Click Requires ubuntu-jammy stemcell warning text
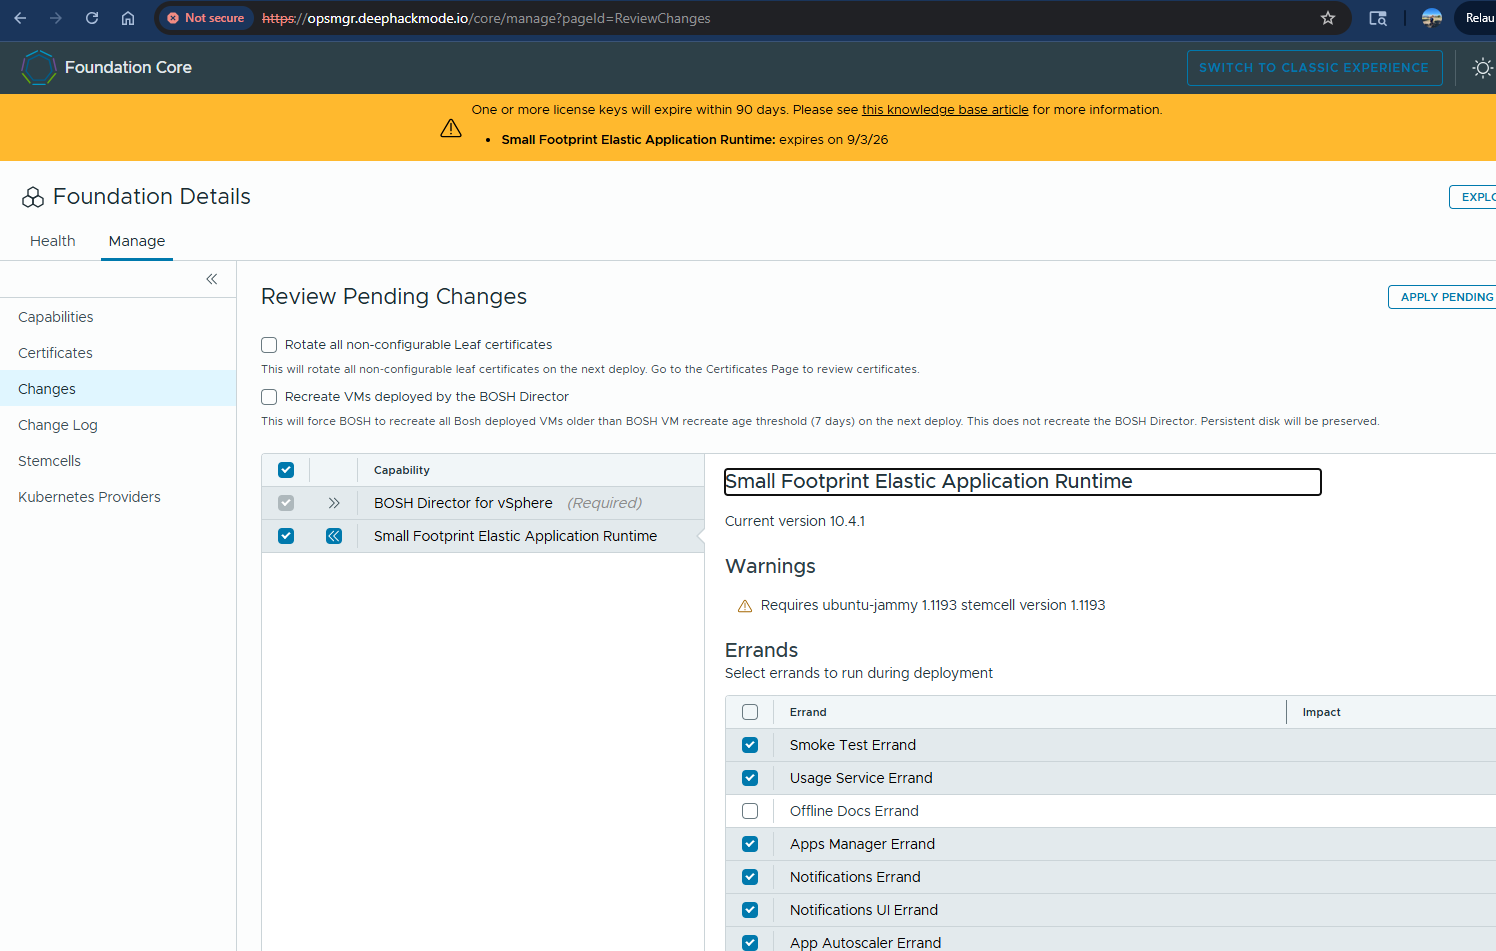Image resolution: width=1496 pixels, height=951 pixels. click(x=933, y=605)
